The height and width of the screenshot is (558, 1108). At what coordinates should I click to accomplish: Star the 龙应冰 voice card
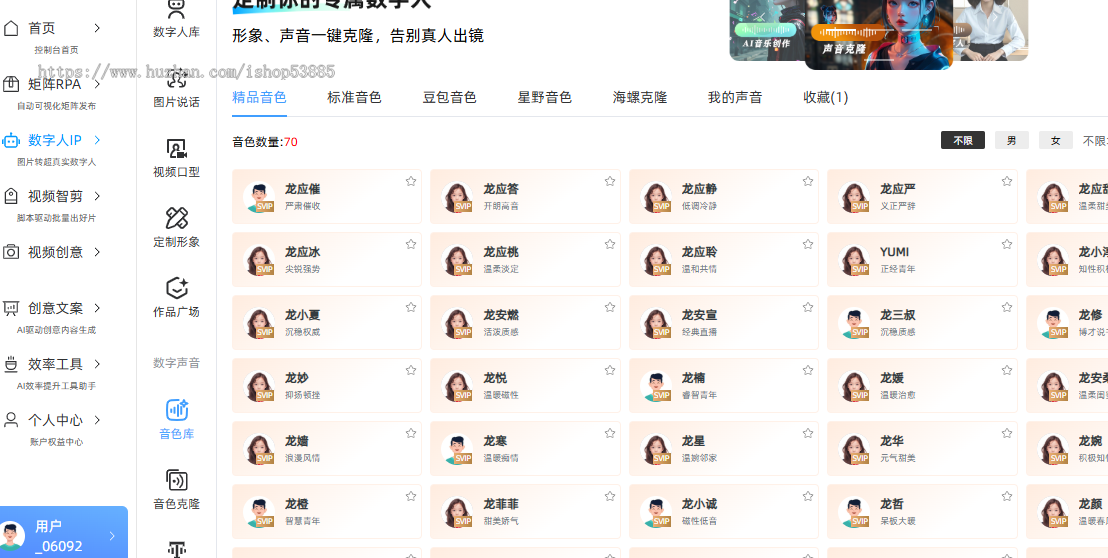pyautogui.click(x=411, y=244)
